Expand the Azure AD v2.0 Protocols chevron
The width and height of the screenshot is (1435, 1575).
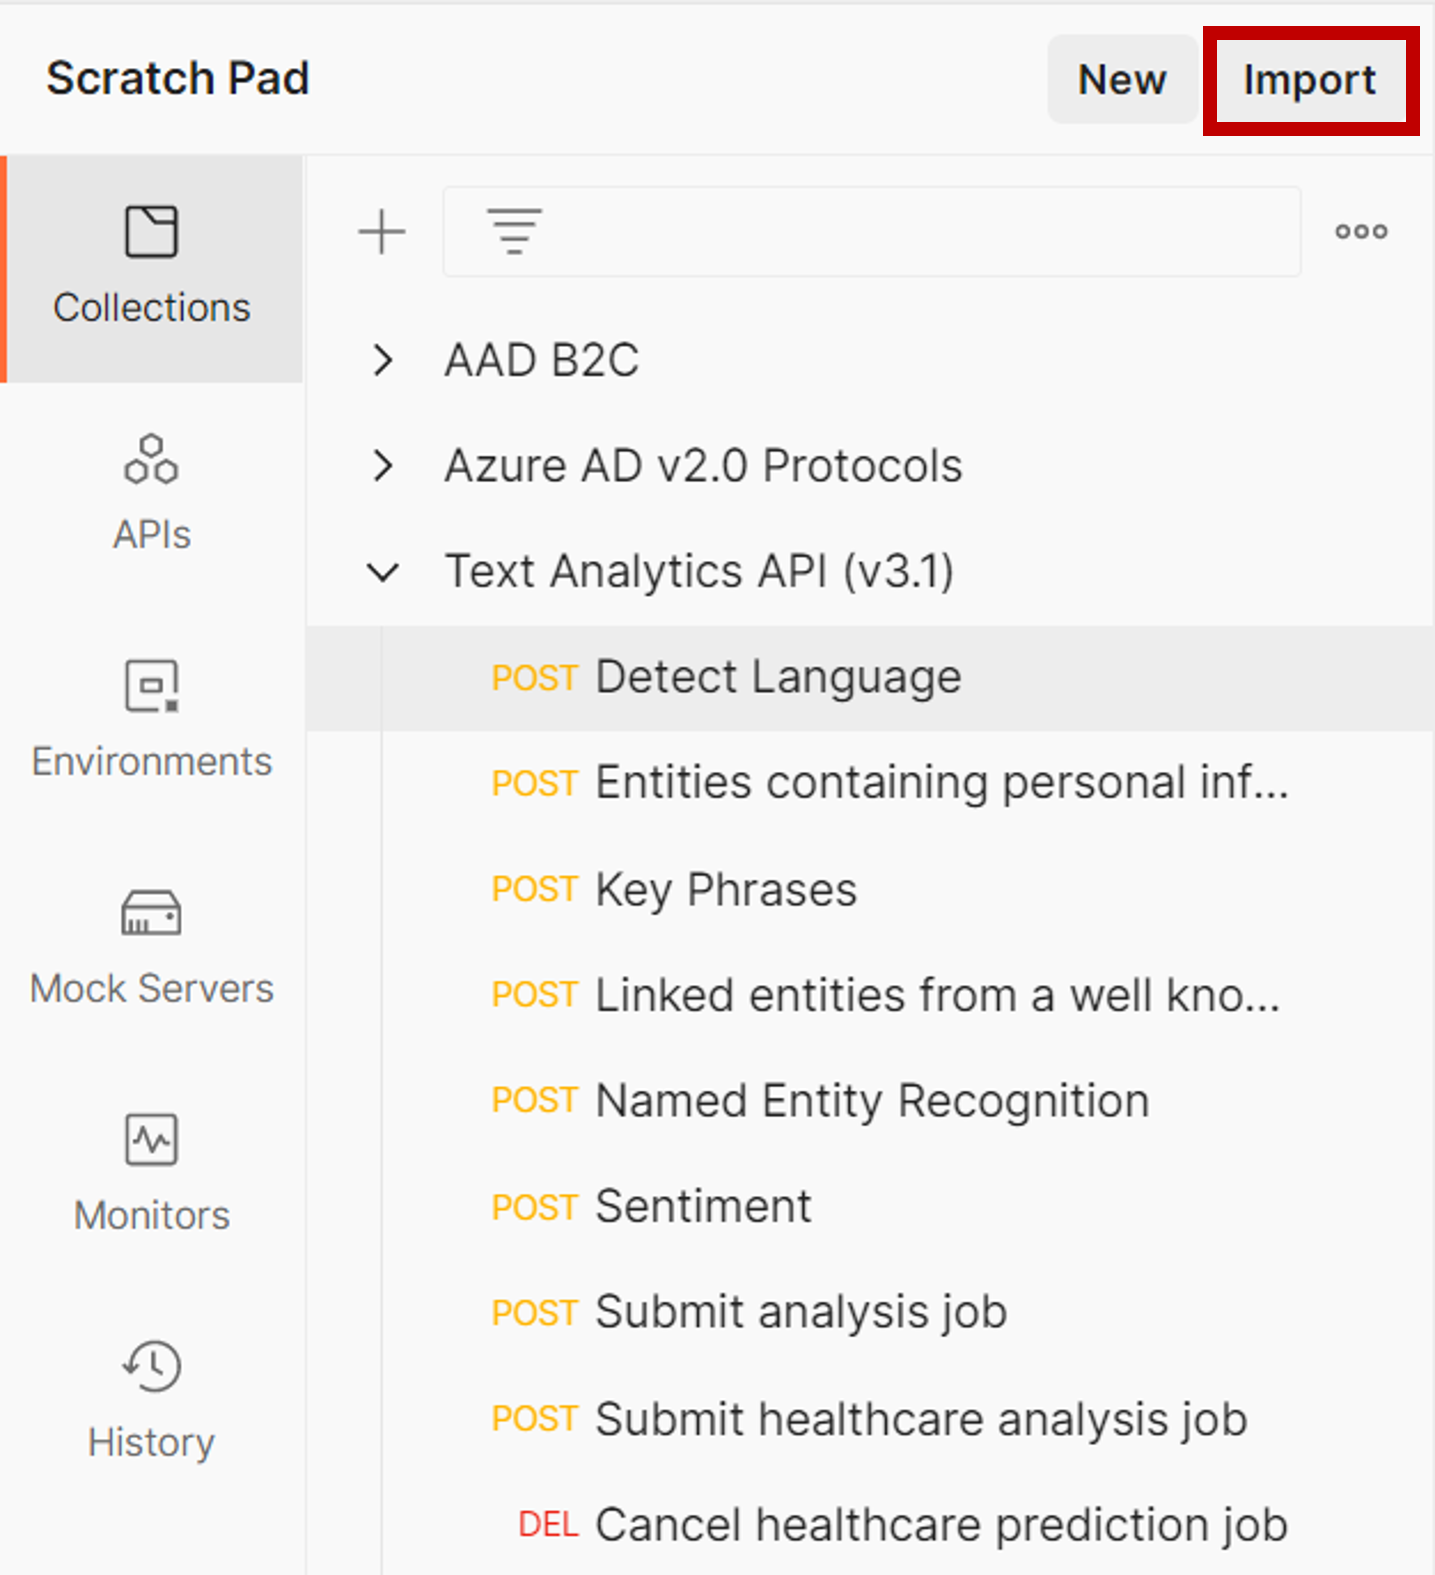382,465
